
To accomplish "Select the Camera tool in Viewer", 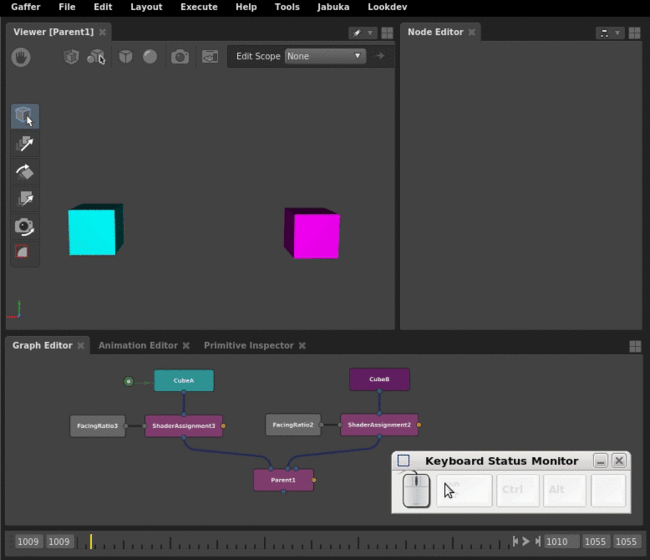I will [x=25, y=226].
